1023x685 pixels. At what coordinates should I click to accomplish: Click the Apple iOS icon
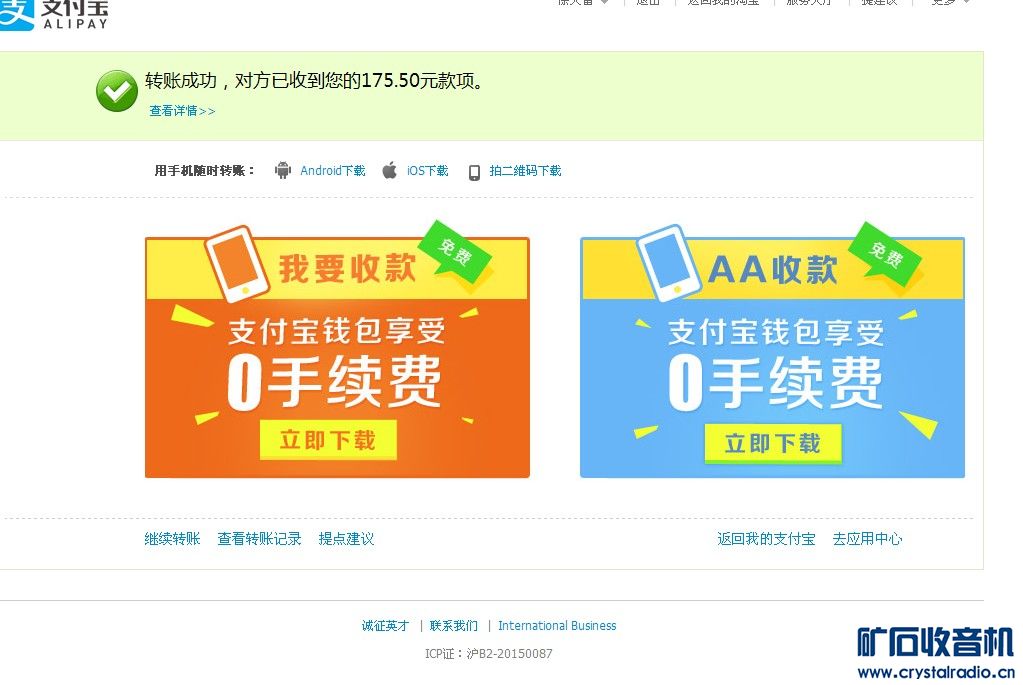point(389,170)
